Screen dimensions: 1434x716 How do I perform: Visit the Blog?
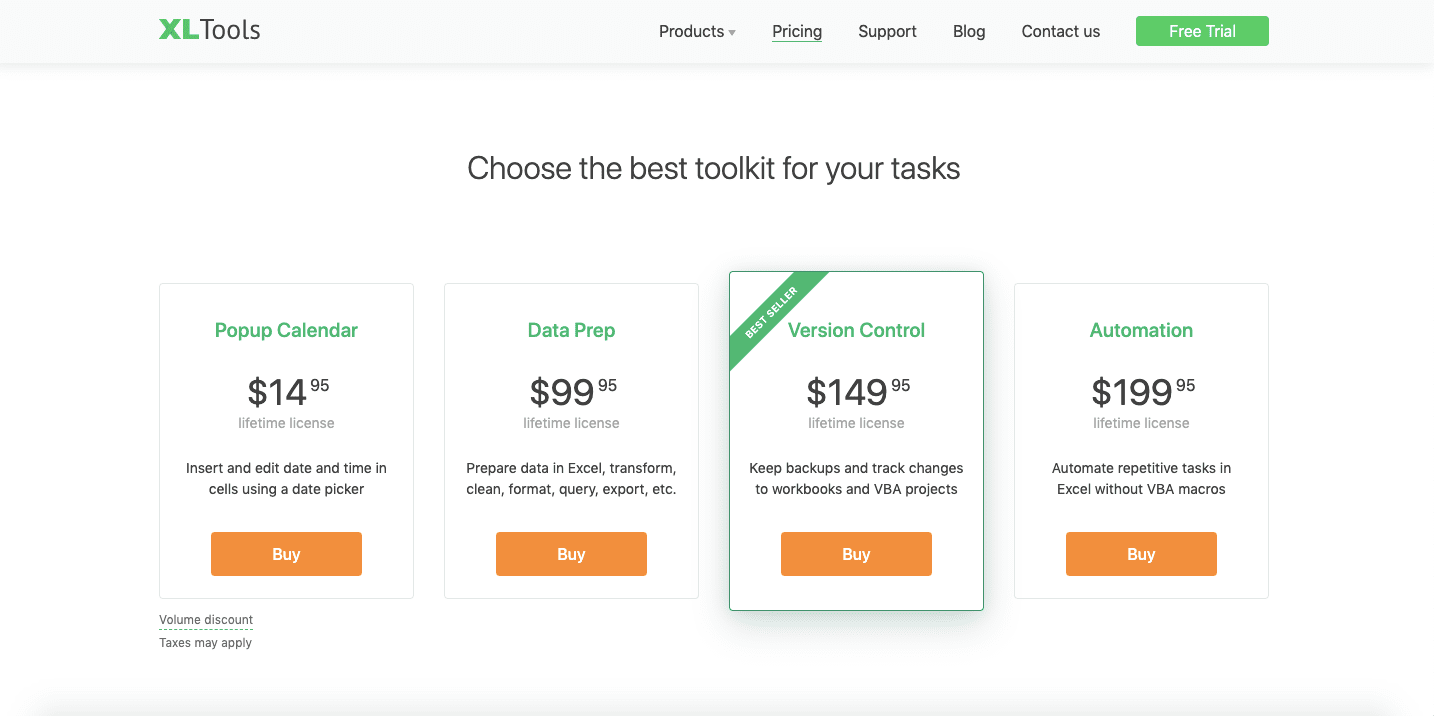(x=969, y=31)
